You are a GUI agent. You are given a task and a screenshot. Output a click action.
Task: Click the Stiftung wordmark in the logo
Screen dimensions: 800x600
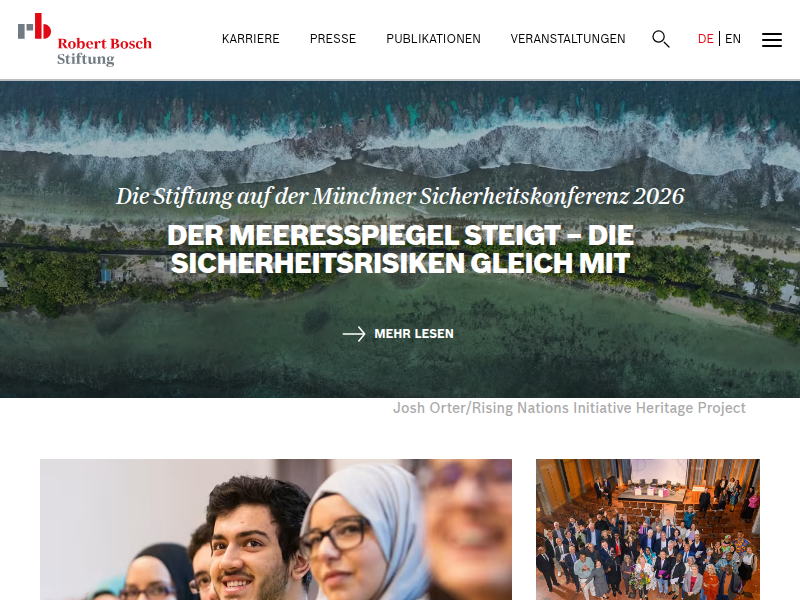tap(85, 59)
